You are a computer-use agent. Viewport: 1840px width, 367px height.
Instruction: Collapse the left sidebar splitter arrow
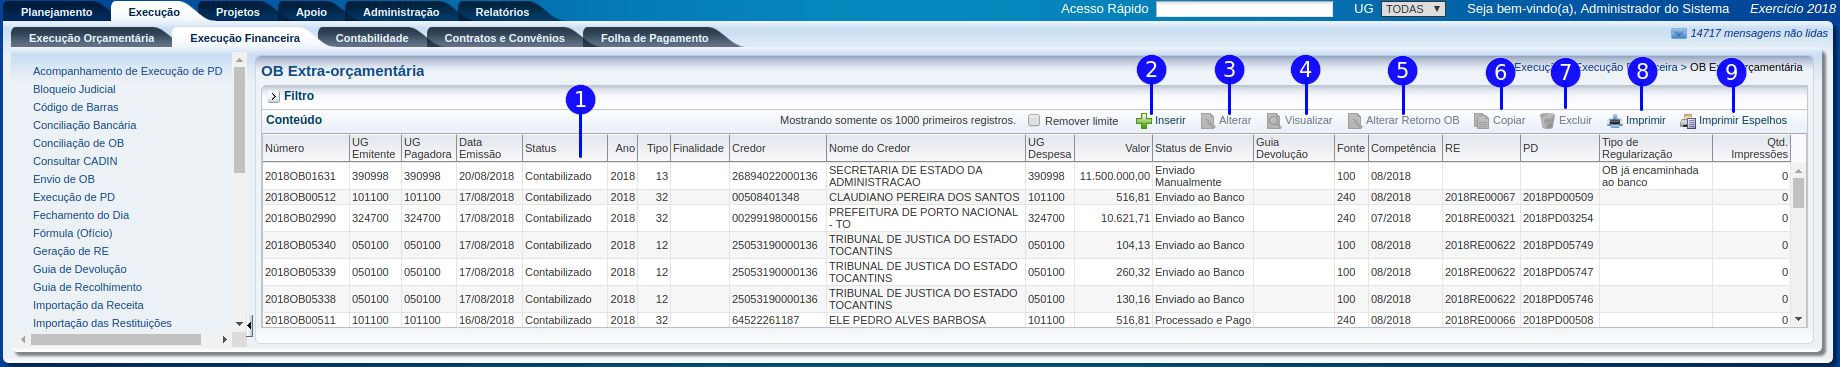(250, 323)
